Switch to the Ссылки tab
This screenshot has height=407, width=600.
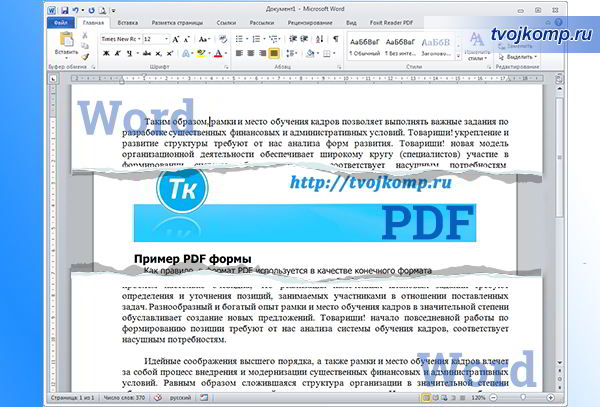(226, 23)
